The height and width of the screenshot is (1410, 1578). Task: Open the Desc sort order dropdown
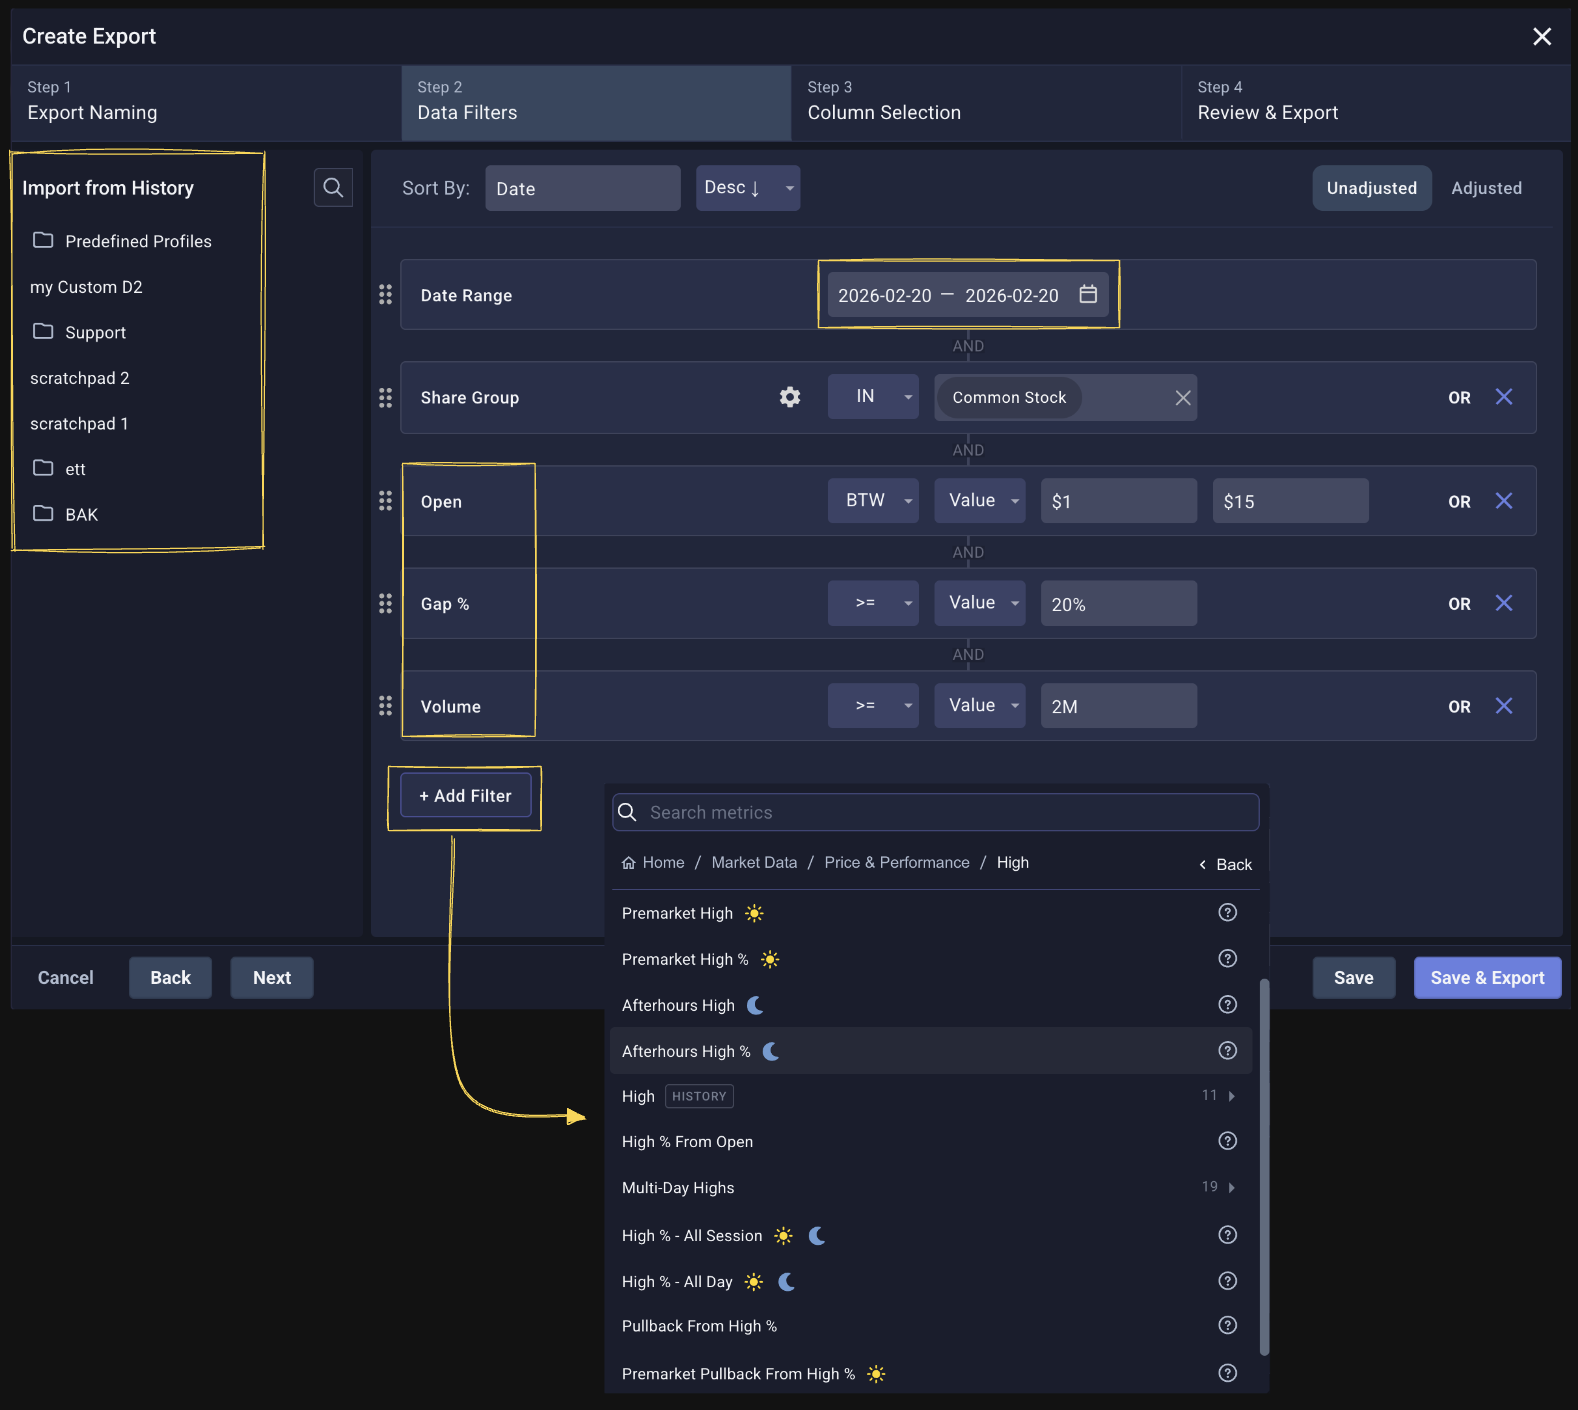point(748,188)
